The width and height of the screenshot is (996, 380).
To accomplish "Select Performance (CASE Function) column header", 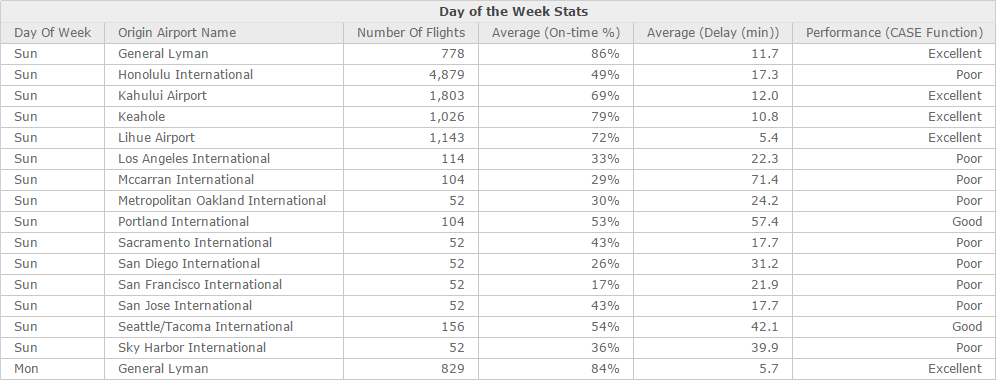I will [894, 33].
